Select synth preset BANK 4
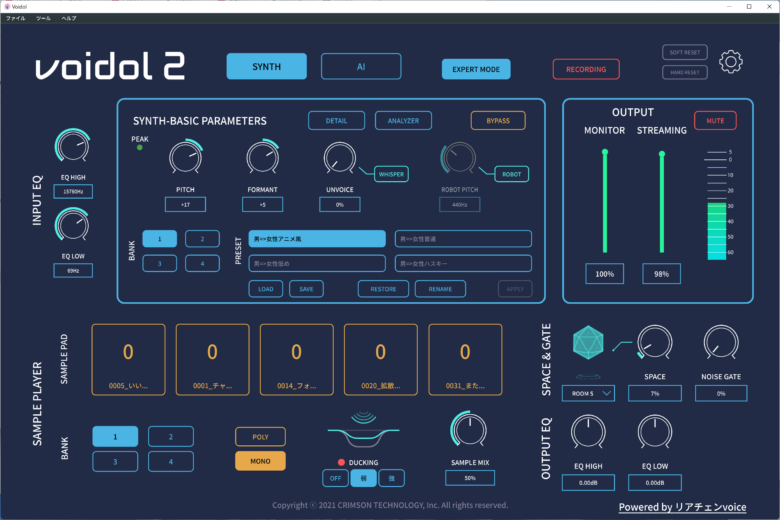 point(202,263)
